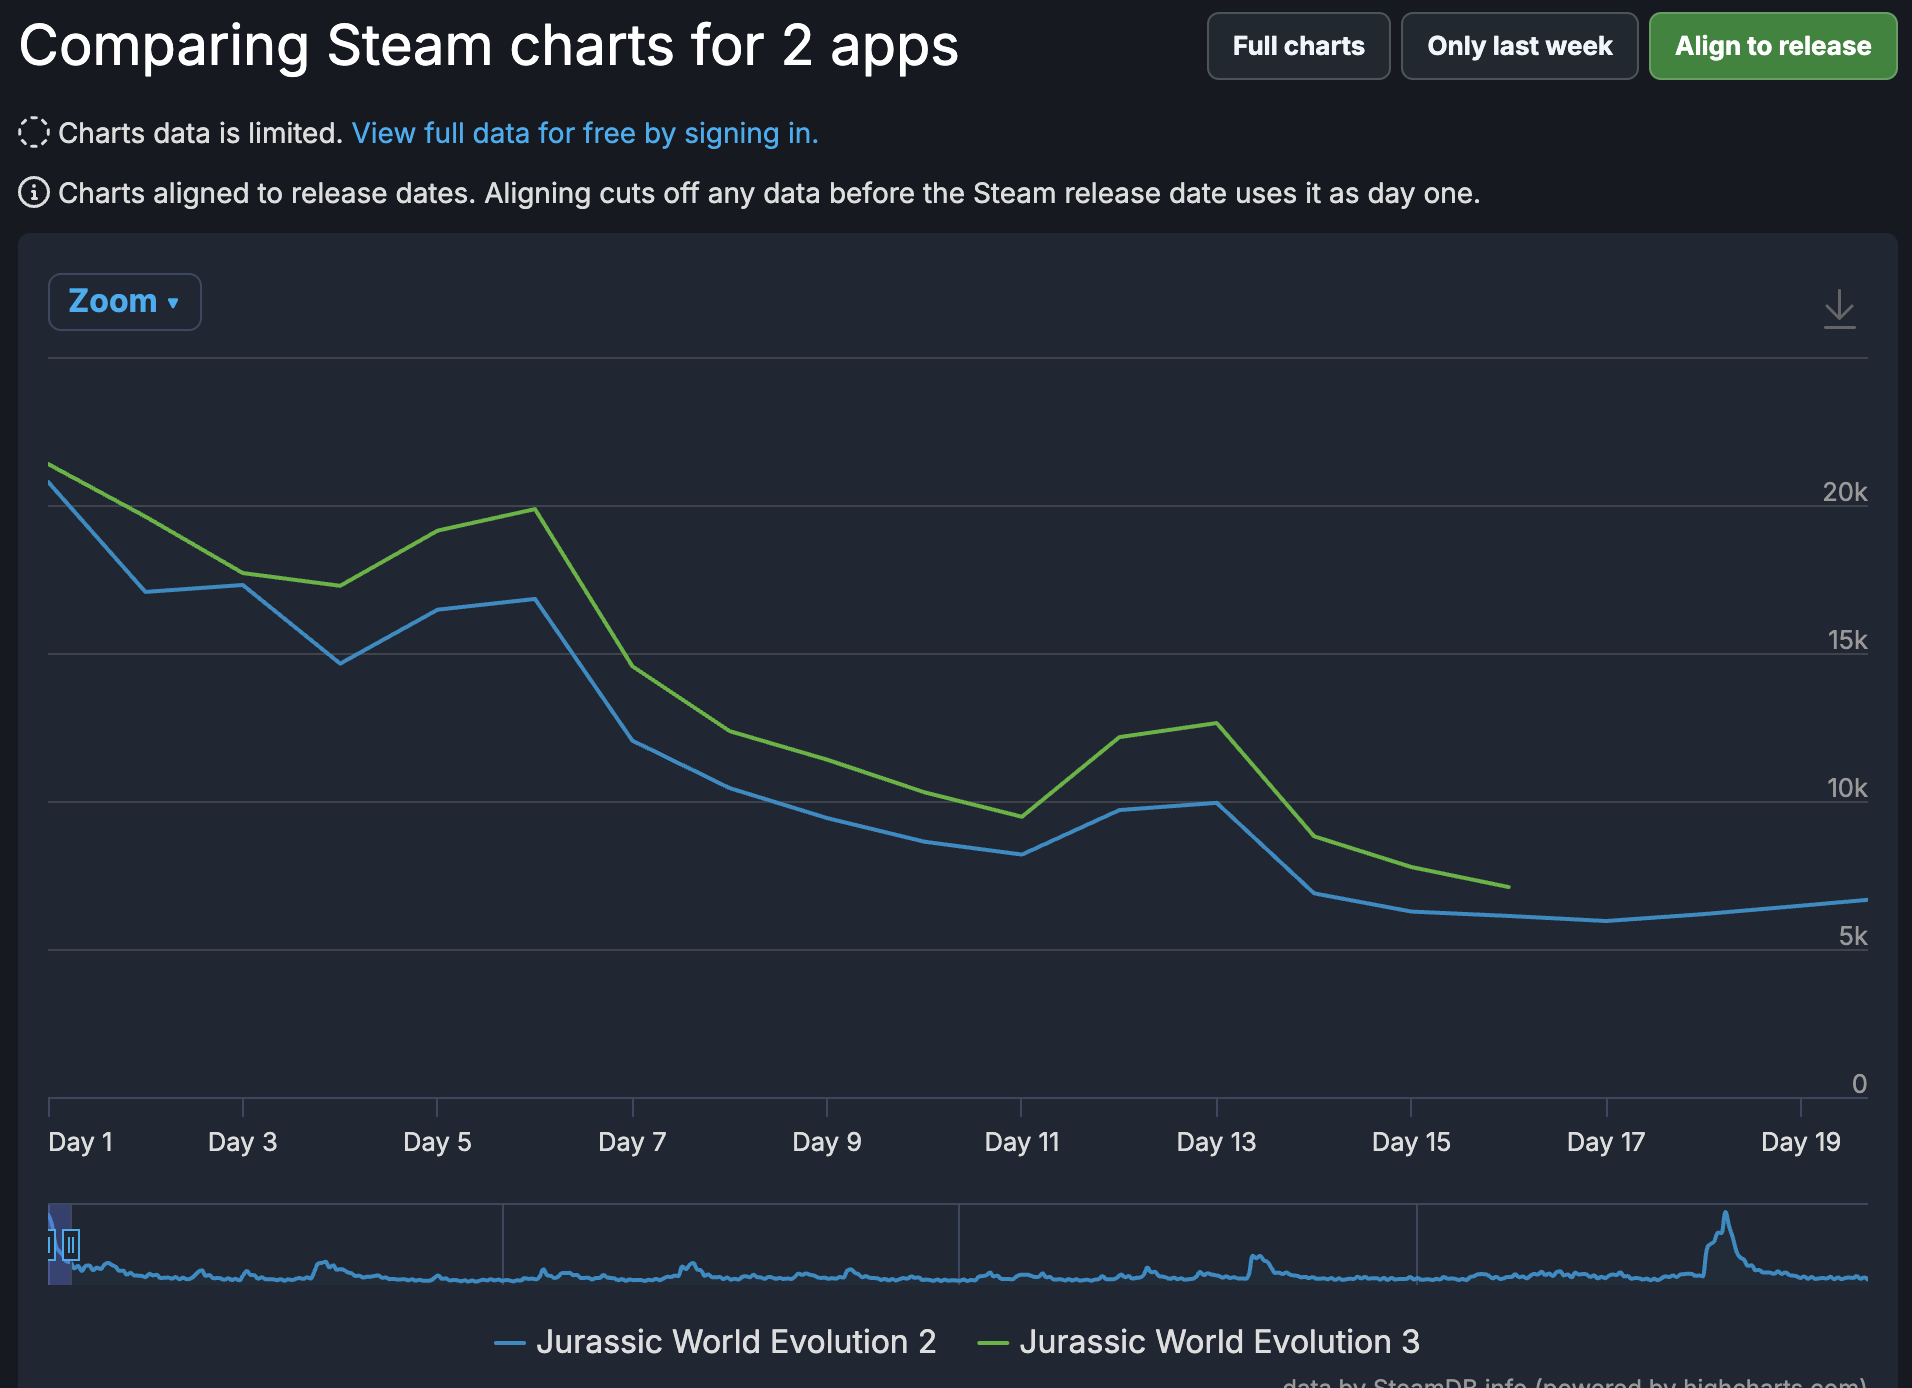The width and height of the screenshot is (1912, 1388).
Task: Toggle Align to release mode
Action: tap(1772, 46)
